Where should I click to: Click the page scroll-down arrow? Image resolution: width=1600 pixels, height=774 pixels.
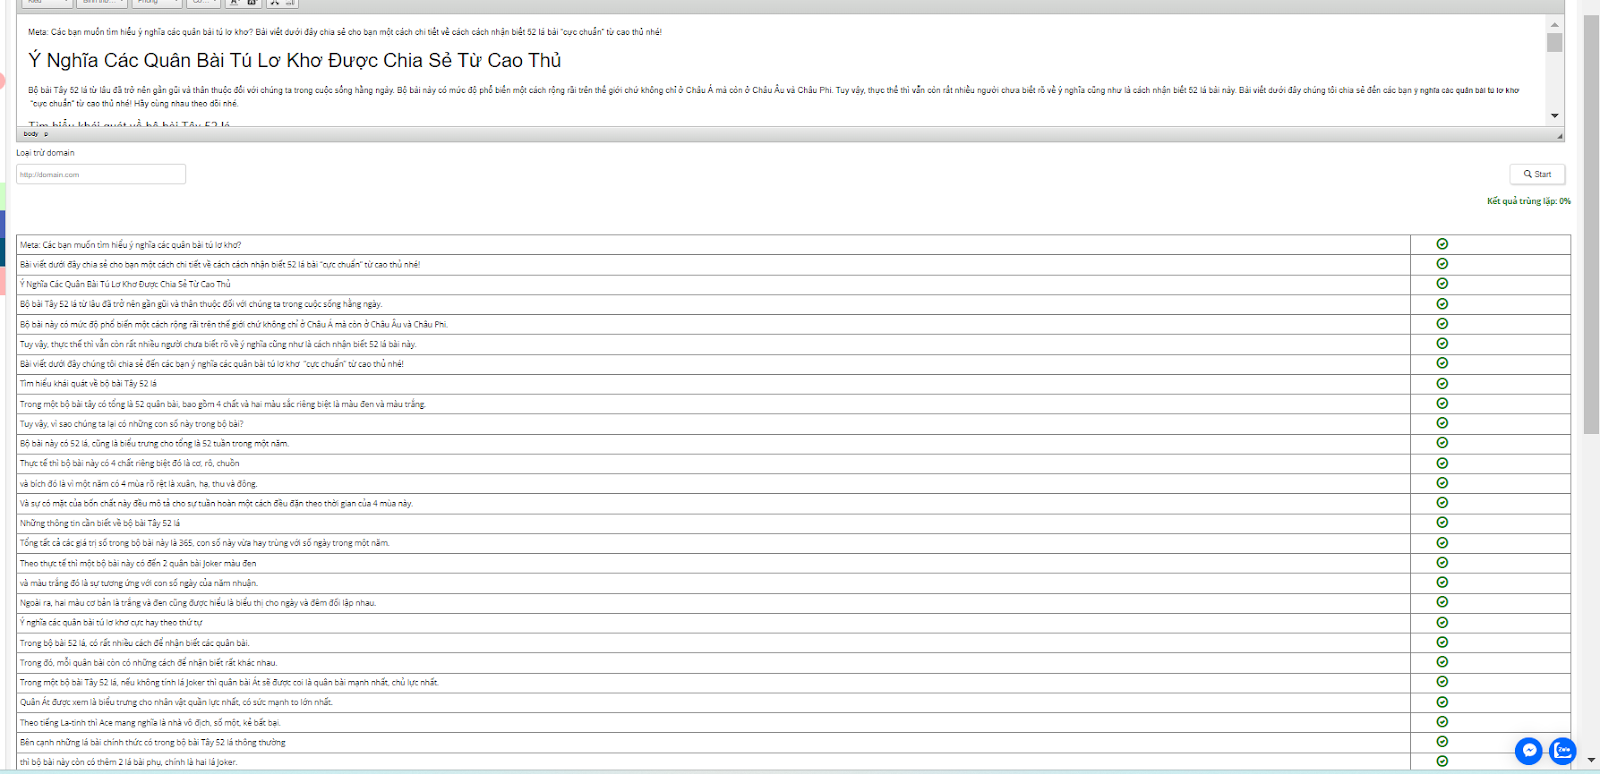pyautogui.click(x=1591, y=760)
